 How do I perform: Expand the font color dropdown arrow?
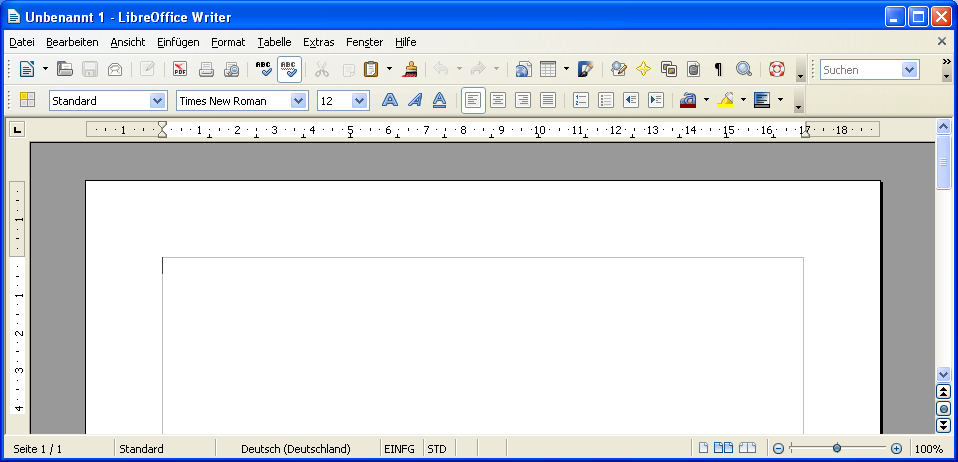(x=706, y=100)
